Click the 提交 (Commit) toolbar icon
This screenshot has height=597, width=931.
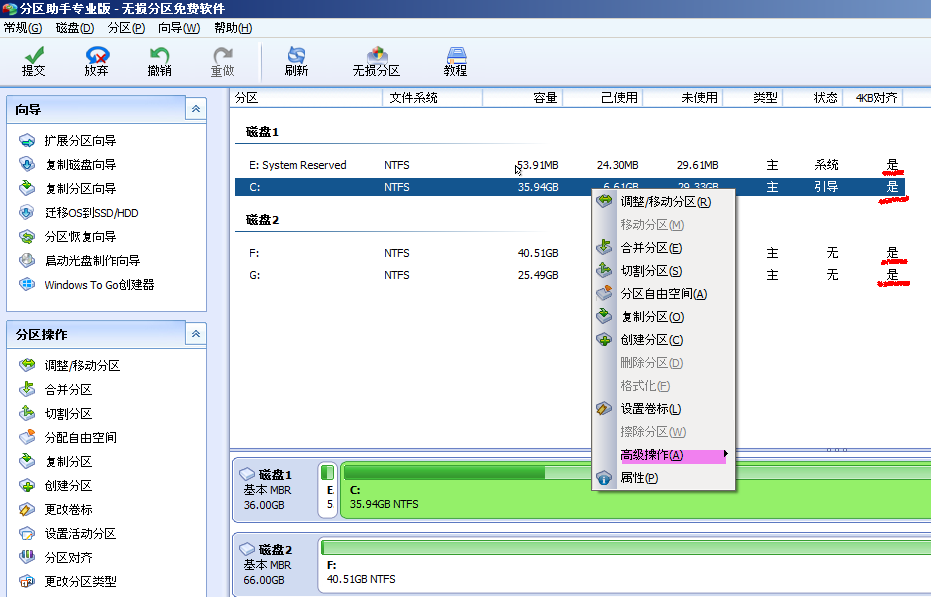[33, 61]
